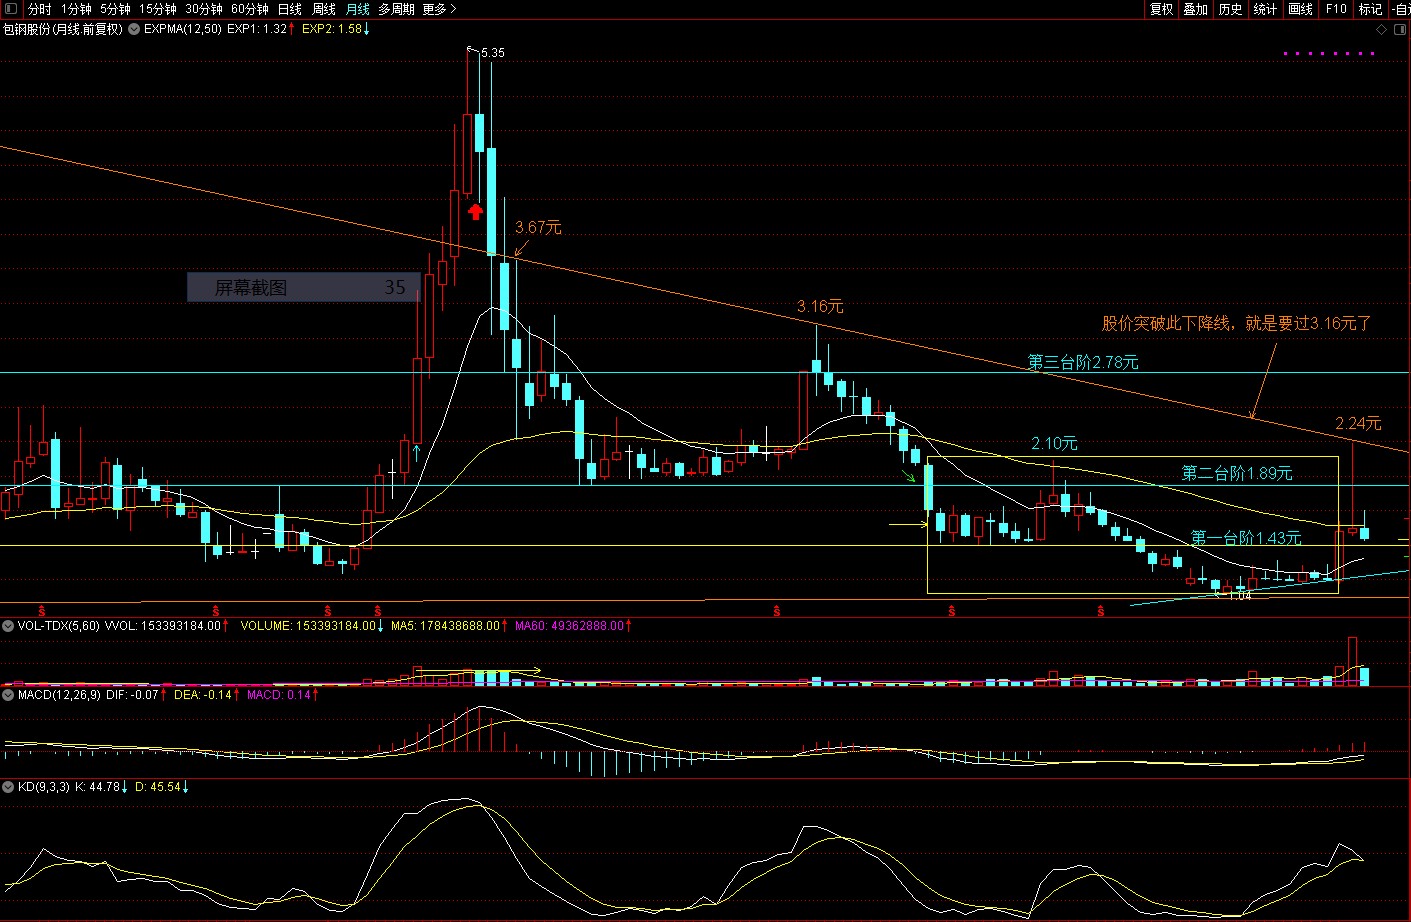Image resolution: width=1411 pixels, height=922 pixels.
Task: Click the 标记 button
Action: click(1370, 9)
